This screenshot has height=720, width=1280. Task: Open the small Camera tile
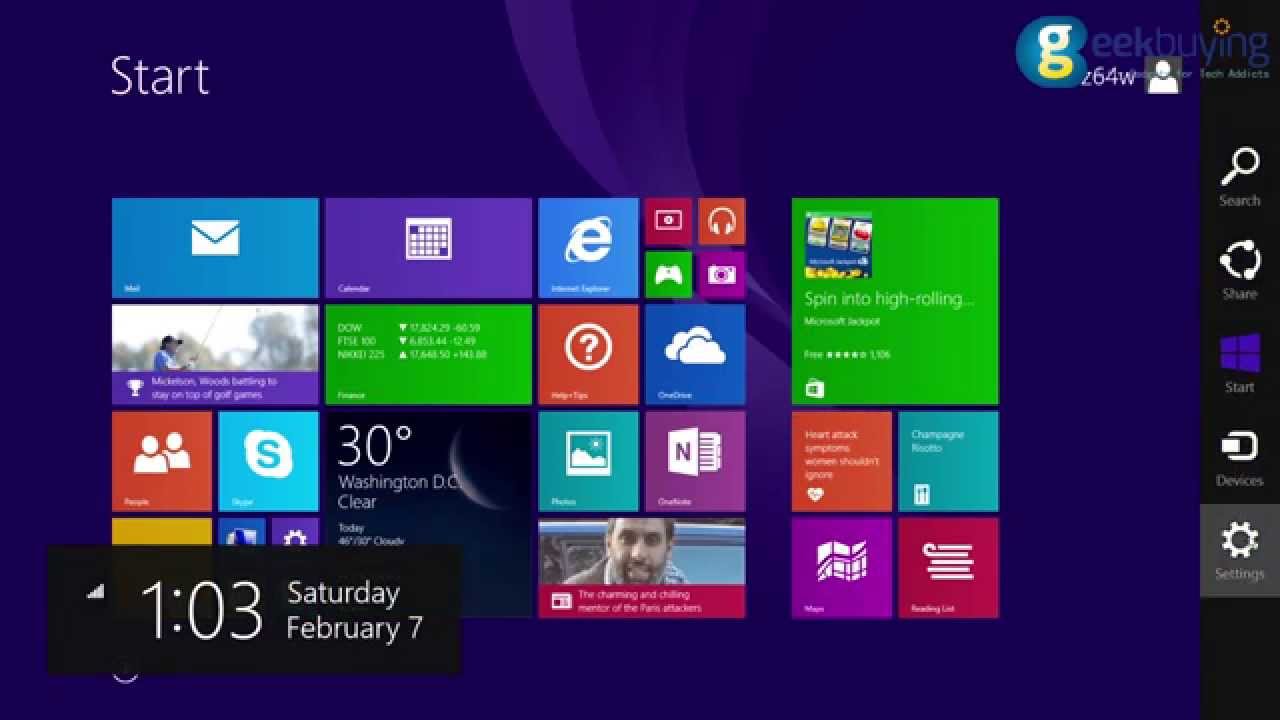point(722,275)
